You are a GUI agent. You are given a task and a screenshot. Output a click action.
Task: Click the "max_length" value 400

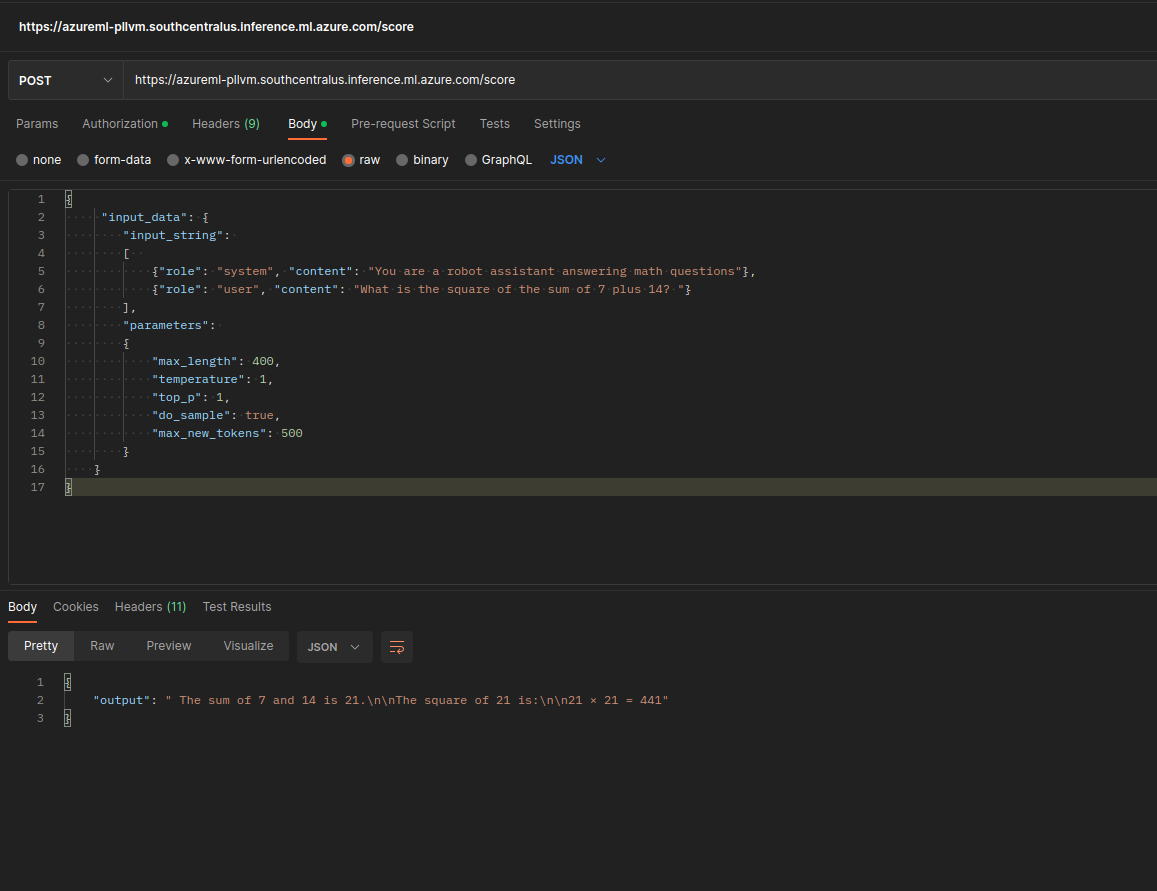(263, 361)
